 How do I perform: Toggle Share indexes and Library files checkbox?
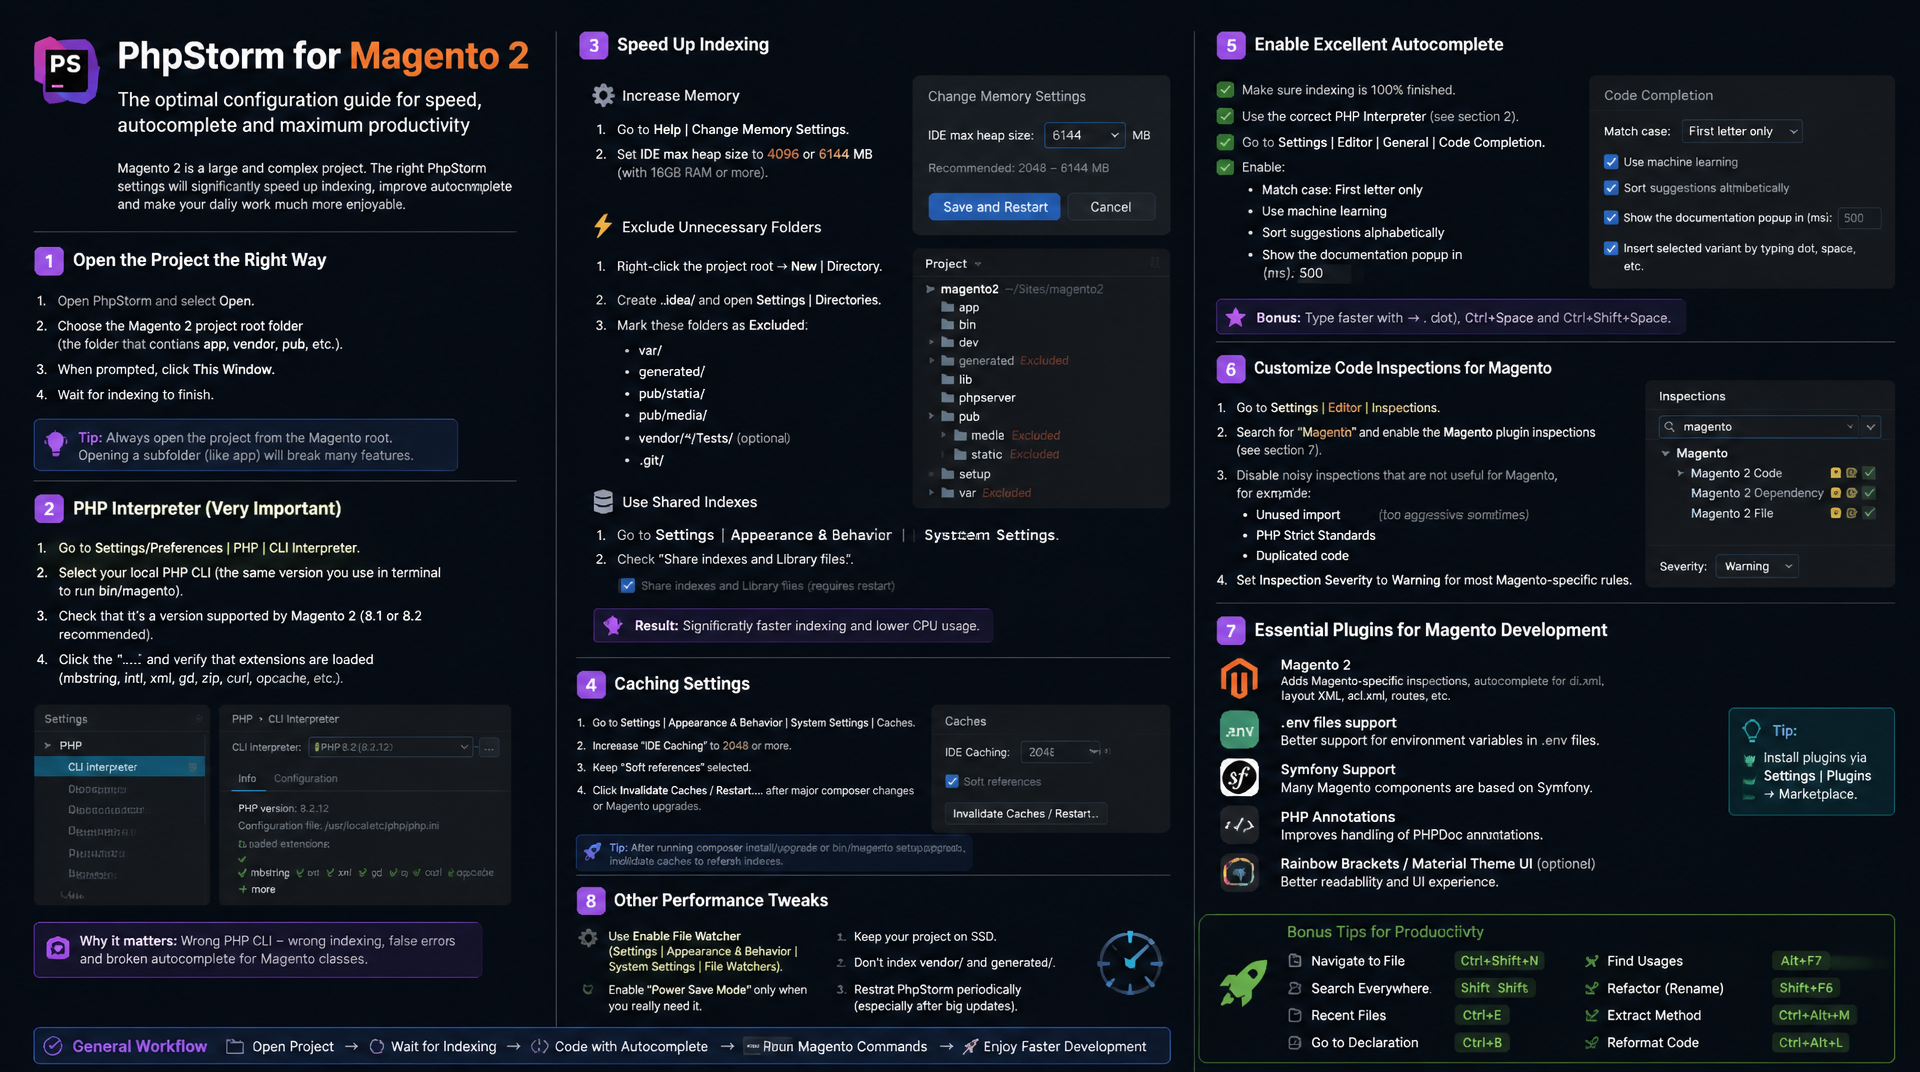627,585
